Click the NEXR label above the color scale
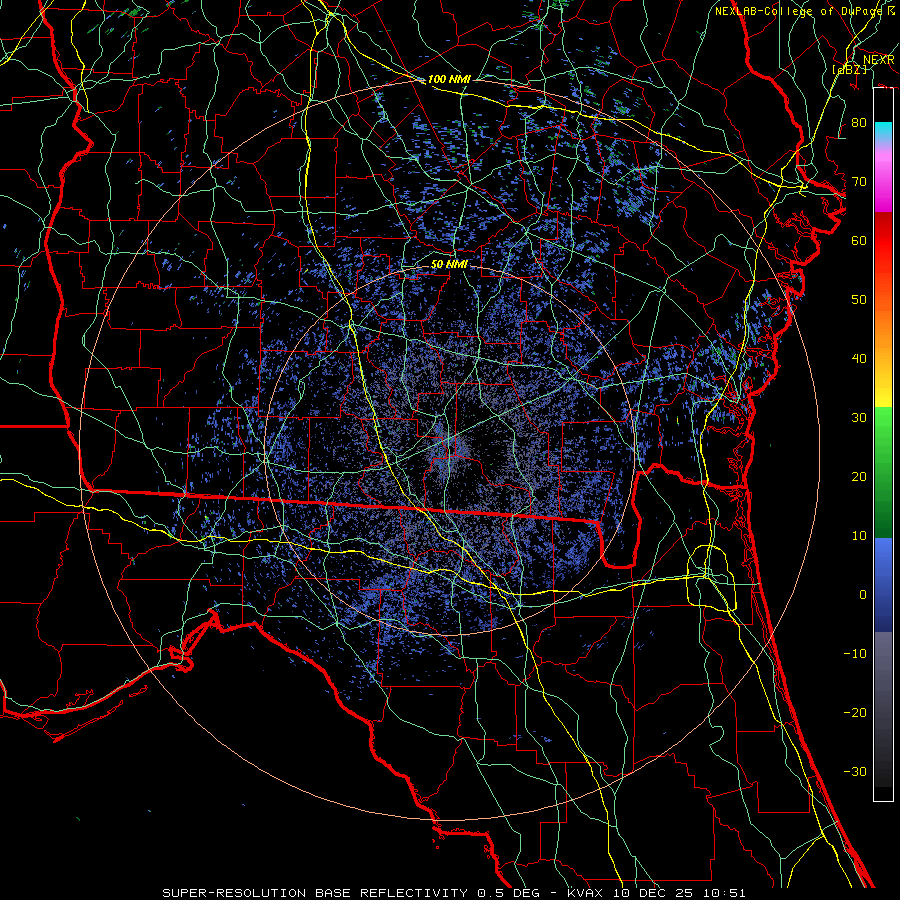The height and width of the screenshot is (900, 900). (x=879, y=60)
